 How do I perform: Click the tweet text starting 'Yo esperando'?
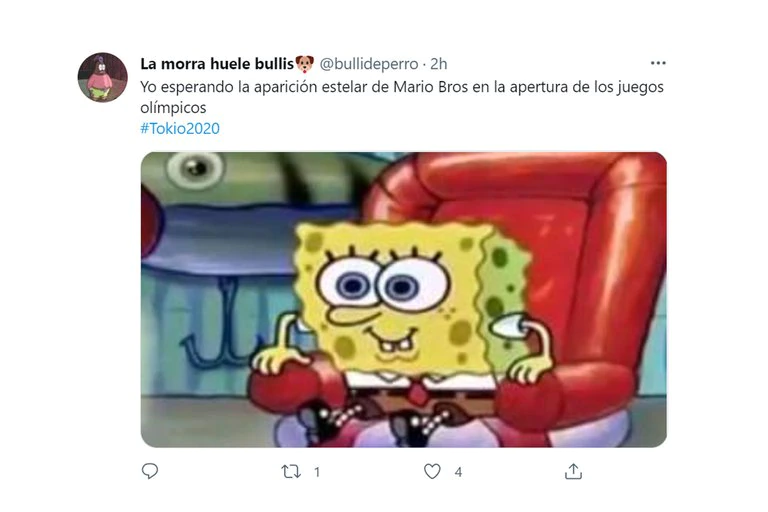402,97
